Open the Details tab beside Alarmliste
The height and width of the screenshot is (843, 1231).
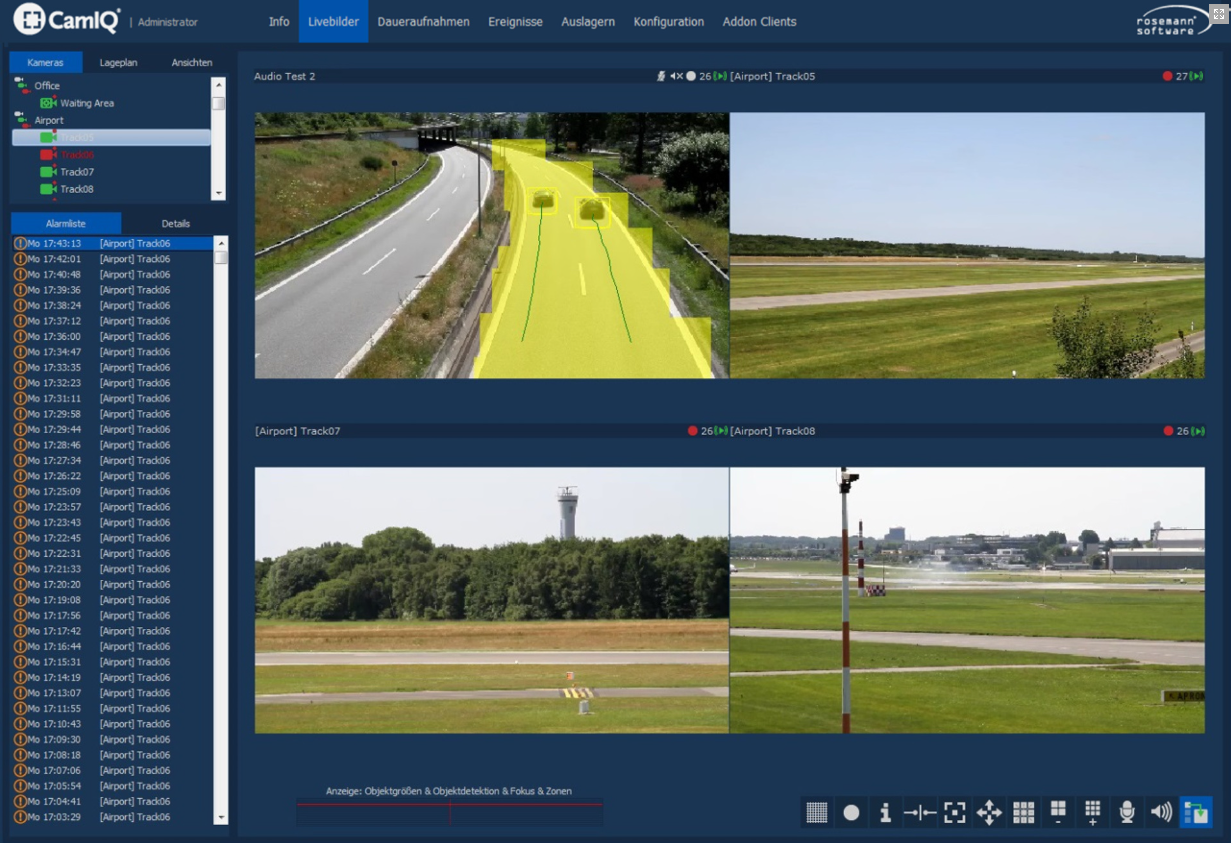176,223
